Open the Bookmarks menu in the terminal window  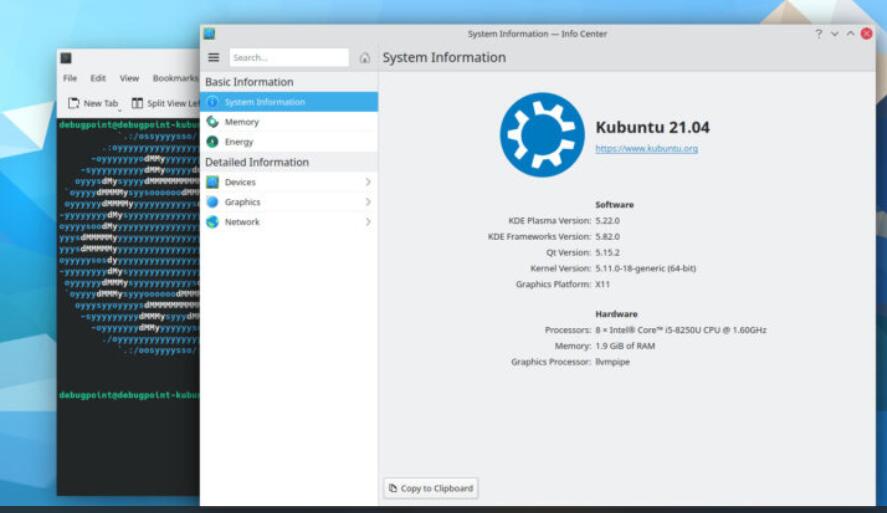point(175,78)
